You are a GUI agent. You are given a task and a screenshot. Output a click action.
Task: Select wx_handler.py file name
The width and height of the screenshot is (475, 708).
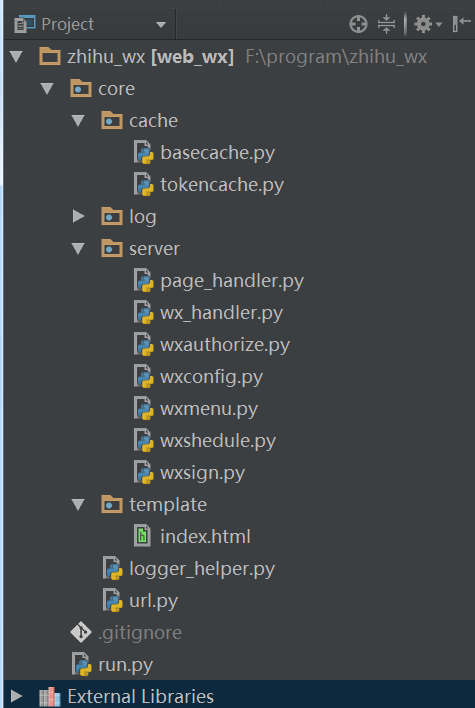222,313
